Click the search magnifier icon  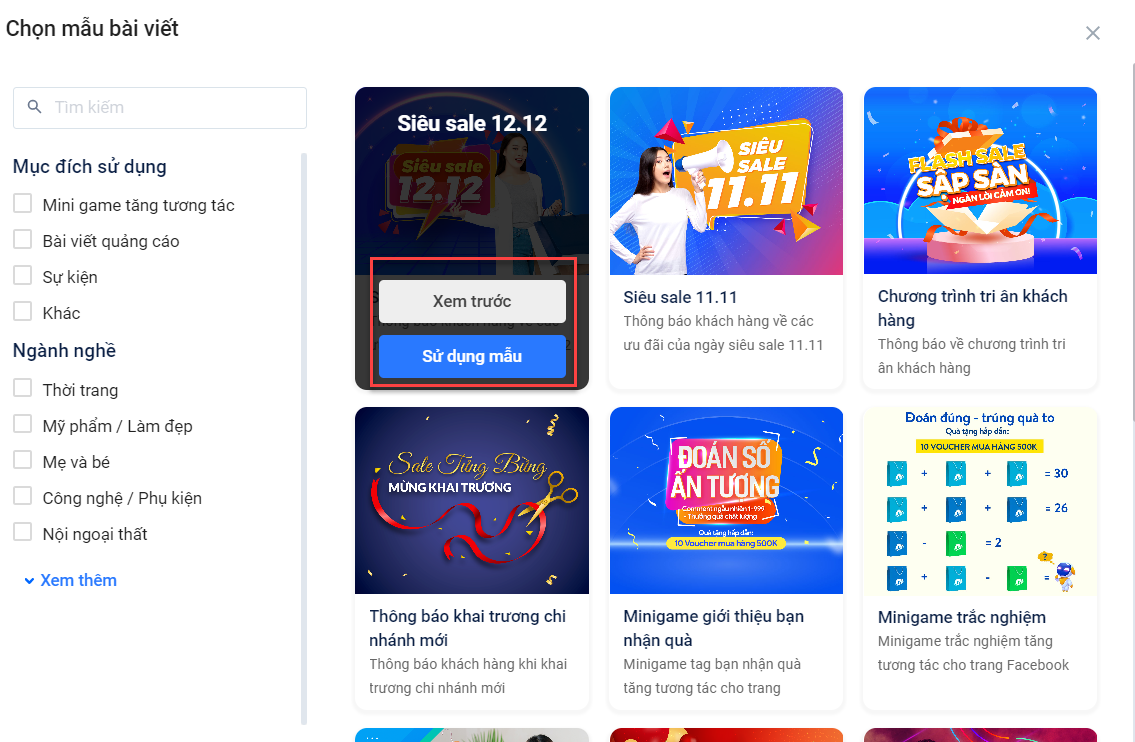click(34, 107)
